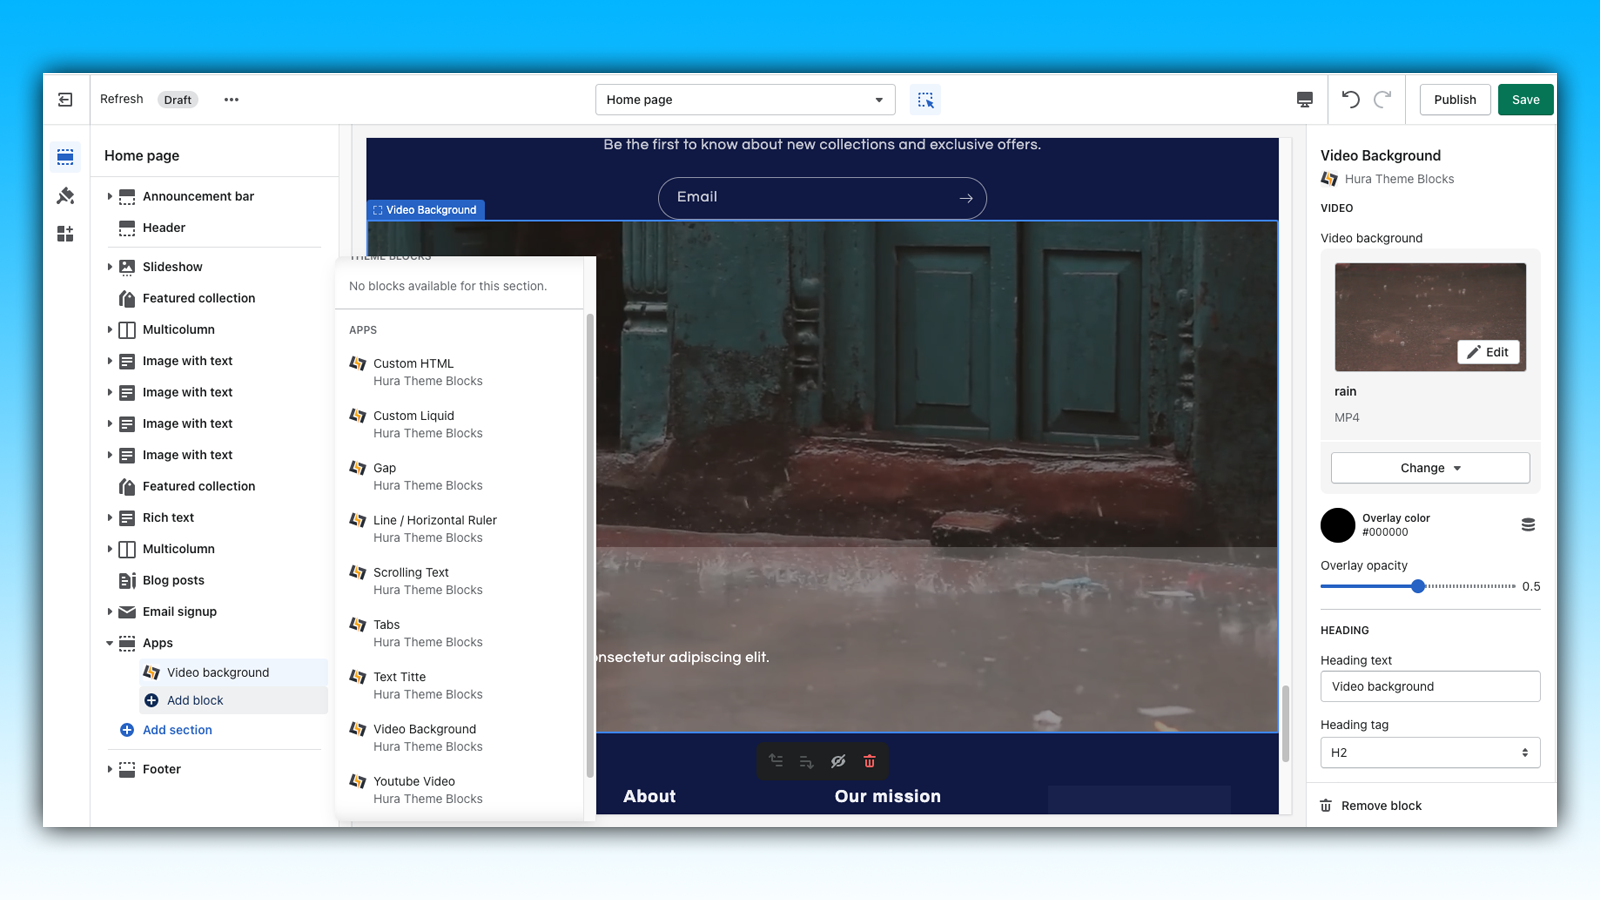Expand the Footer section
The height and width of the screenshot is (900, 1600).
point(109,769)
